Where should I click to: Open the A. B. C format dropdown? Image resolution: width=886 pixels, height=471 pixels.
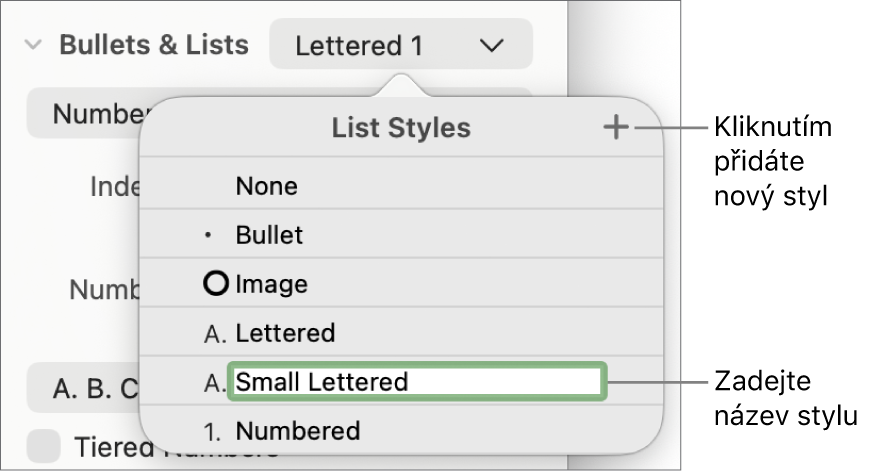click(x=85, y=388)
